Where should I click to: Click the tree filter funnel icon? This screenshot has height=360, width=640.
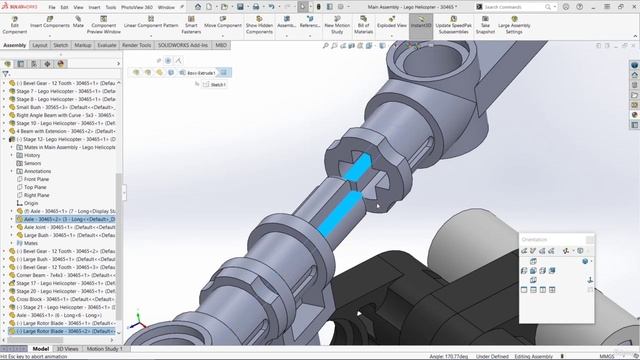coord(5,74)
